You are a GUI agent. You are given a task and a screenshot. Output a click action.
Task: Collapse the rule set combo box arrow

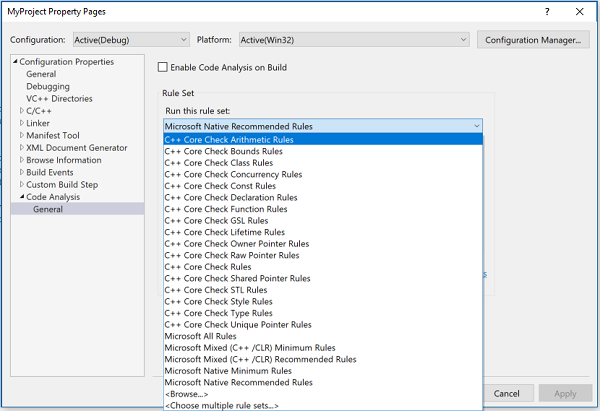477,127
